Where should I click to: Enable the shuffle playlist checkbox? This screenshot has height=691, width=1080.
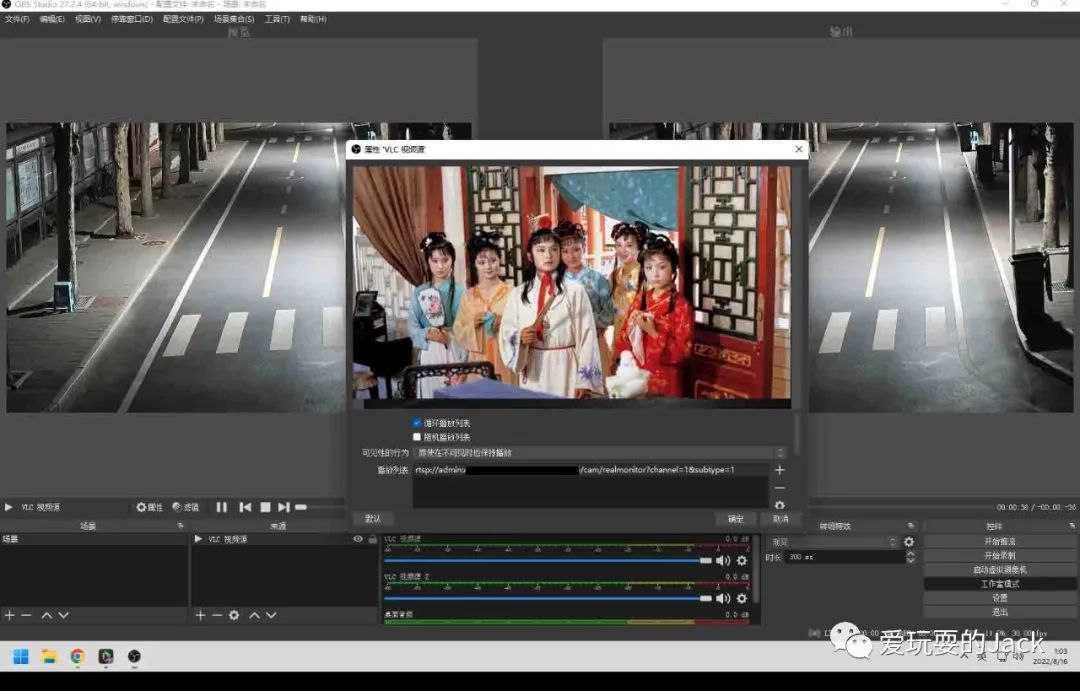pyautogui.click(x=417, y=437)
